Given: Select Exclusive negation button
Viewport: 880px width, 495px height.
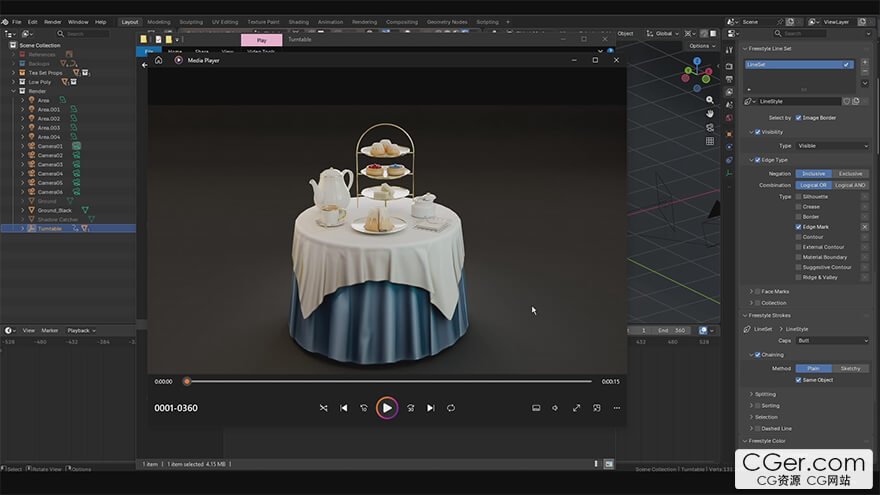Looking at the screenshot, I should (x=850, y=174).
